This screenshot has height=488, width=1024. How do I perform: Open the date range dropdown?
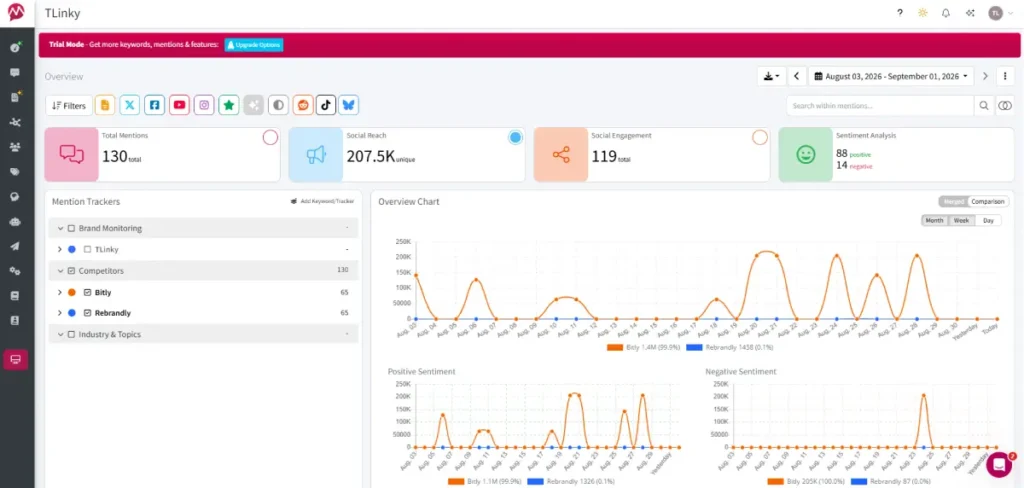891,76
